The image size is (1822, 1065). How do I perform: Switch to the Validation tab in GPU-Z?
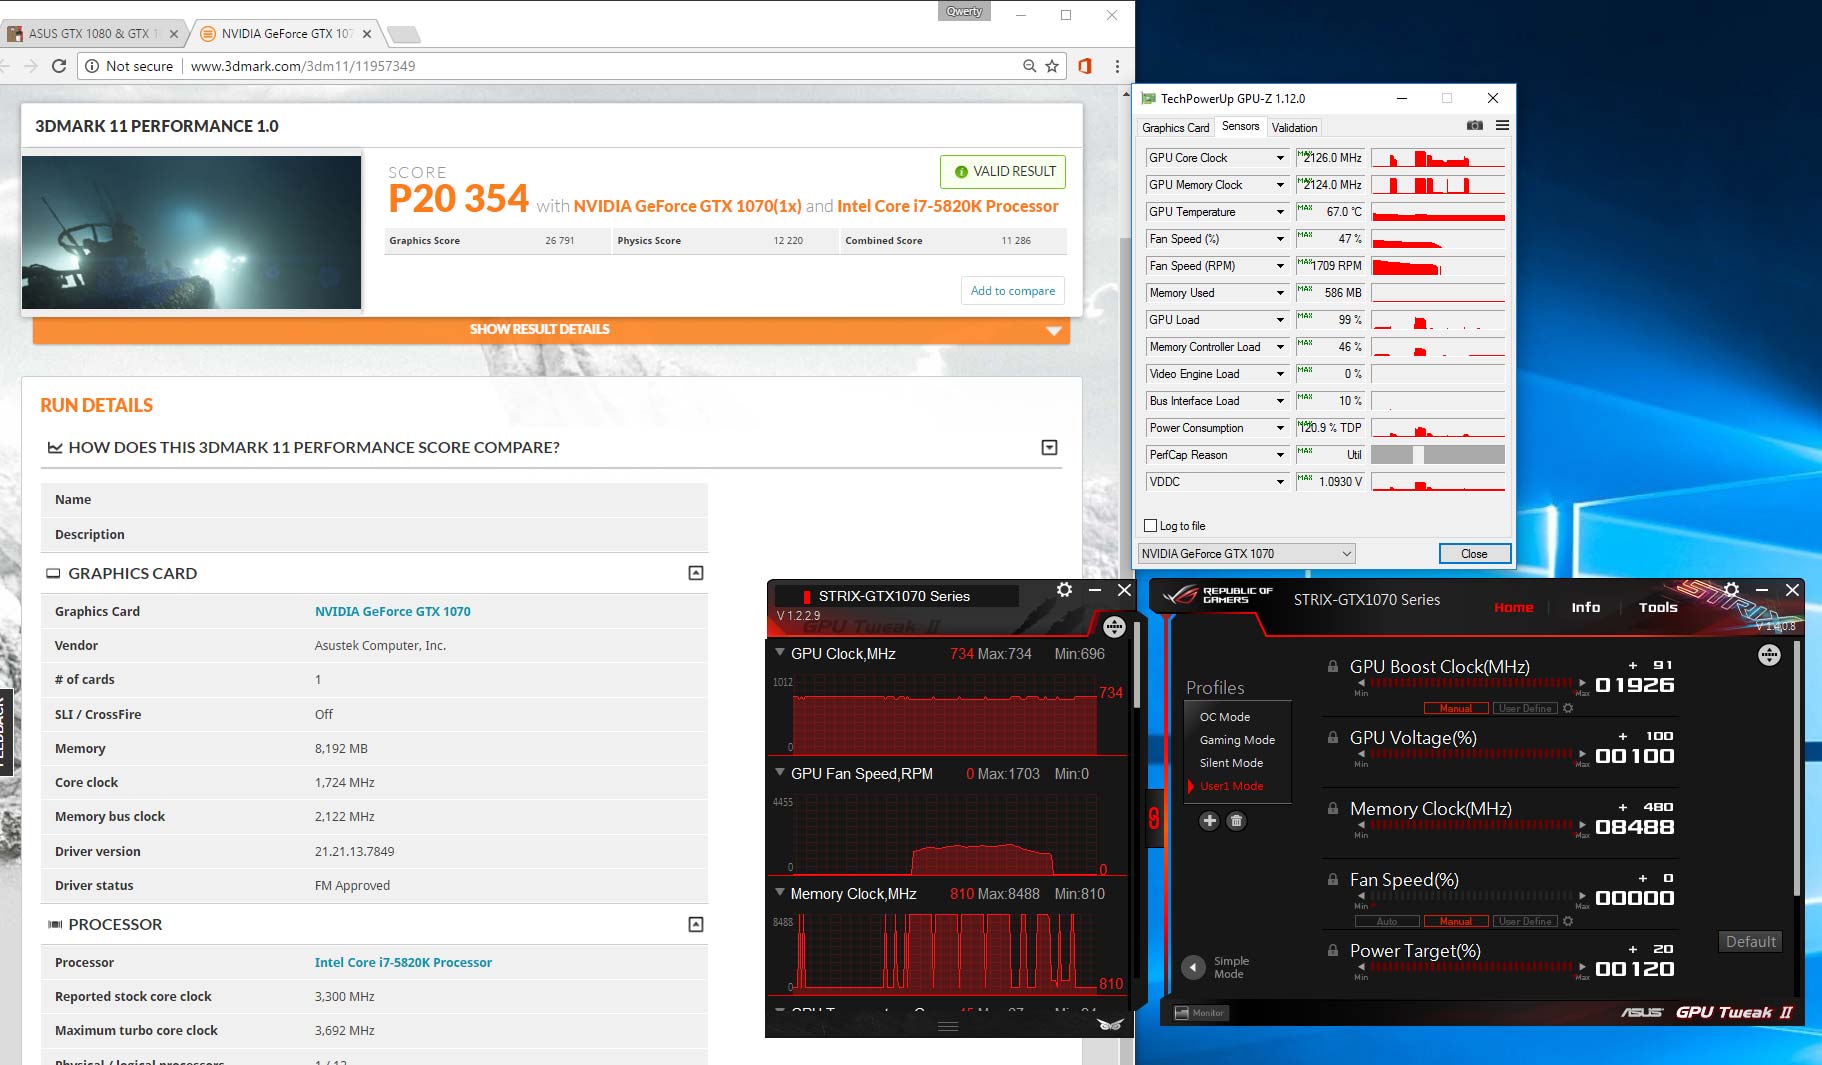[1295, 127]
